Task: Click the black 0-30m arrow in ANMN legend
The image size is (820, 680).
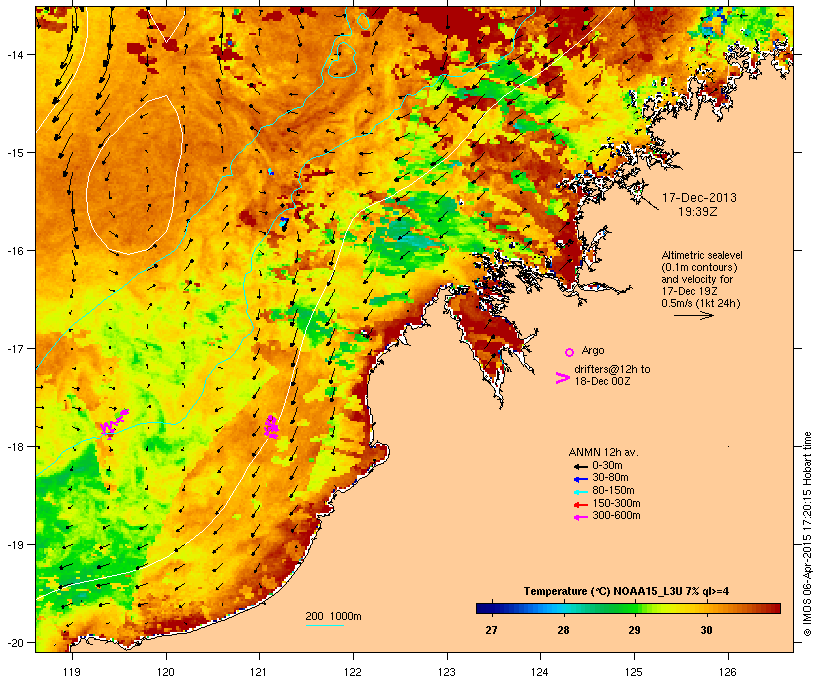Action: point(581,466)
